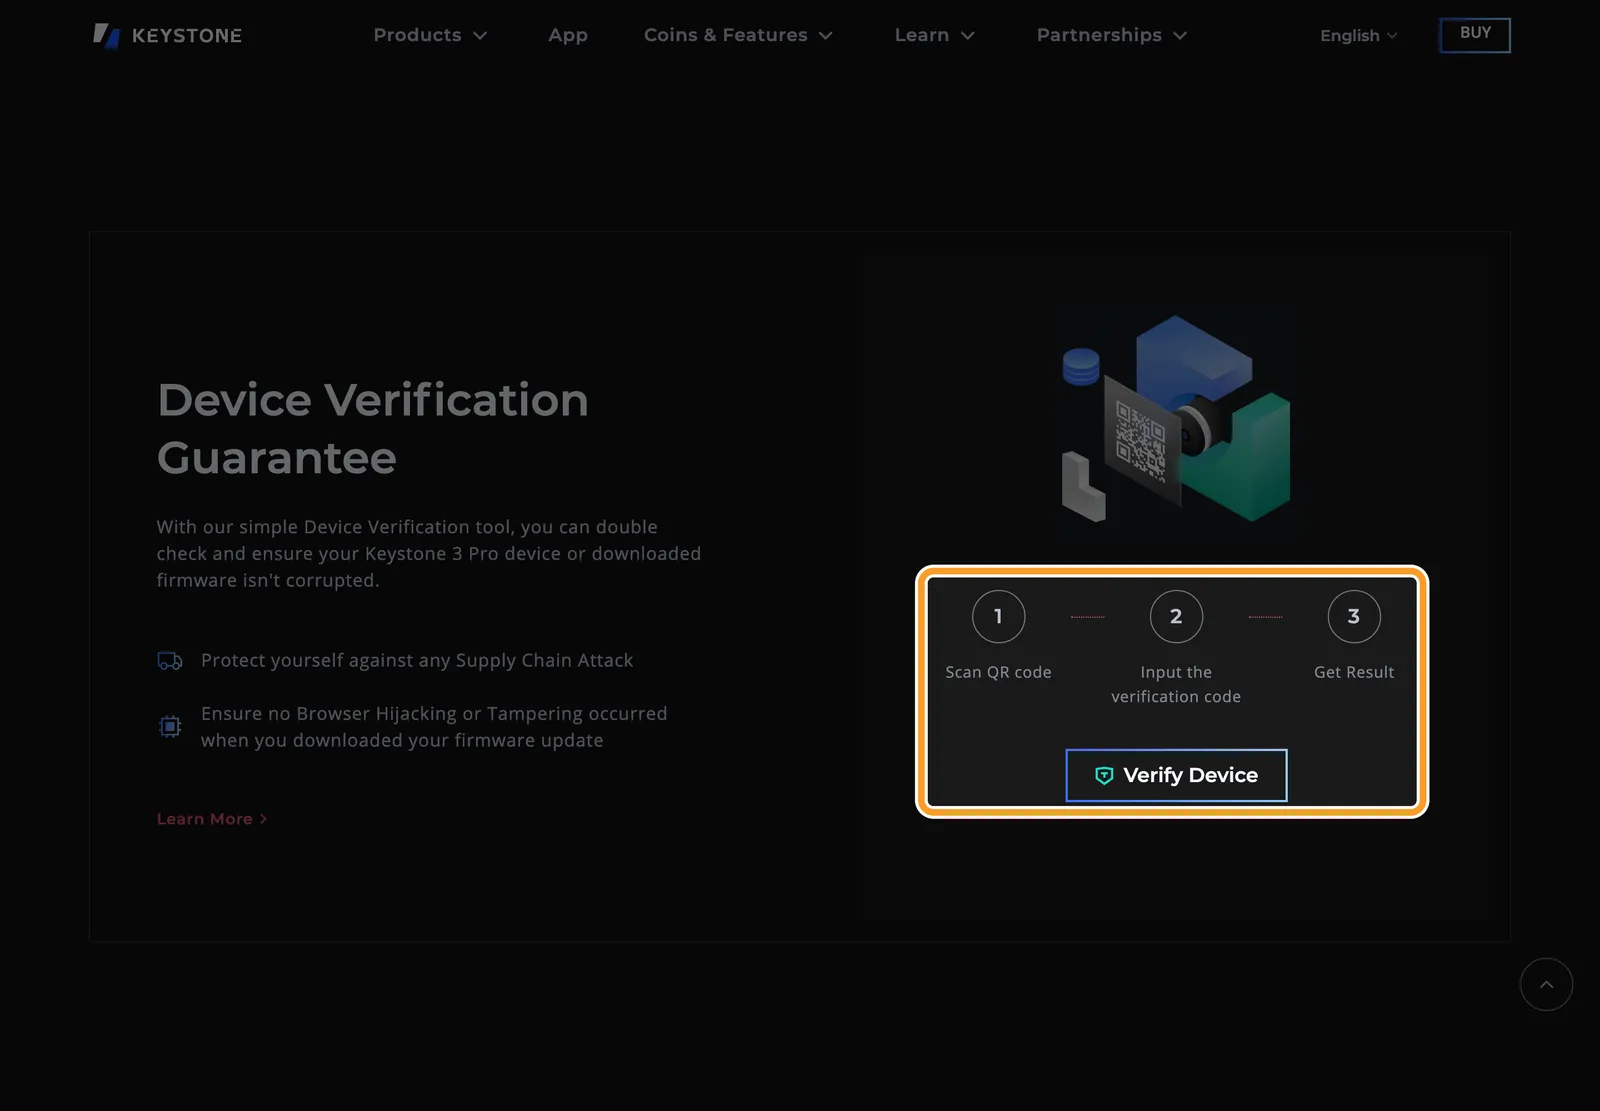The image size is (1600, 1111).
Task: Click the Verify Device button
Action: (x=1176, y=775)
